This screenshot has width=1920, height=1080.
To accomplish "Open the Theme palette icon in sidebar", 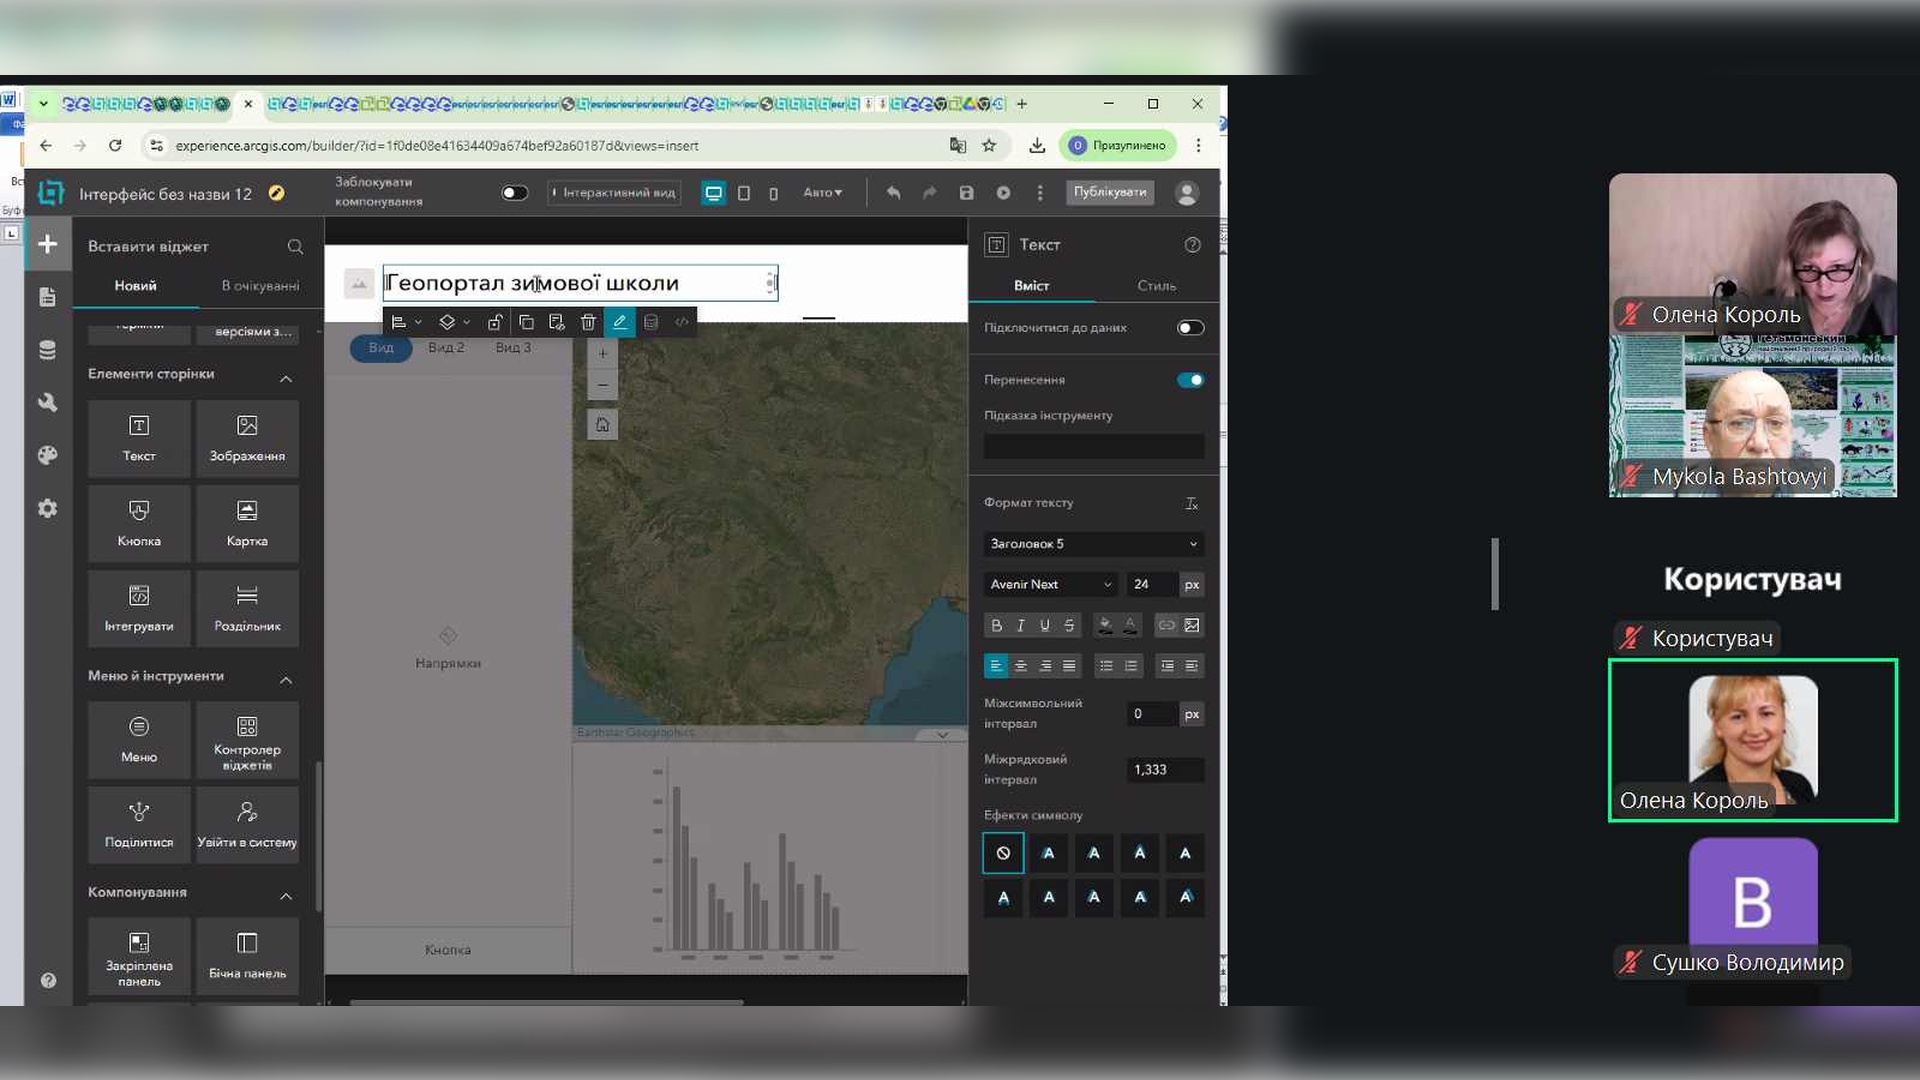I will 47,456.
